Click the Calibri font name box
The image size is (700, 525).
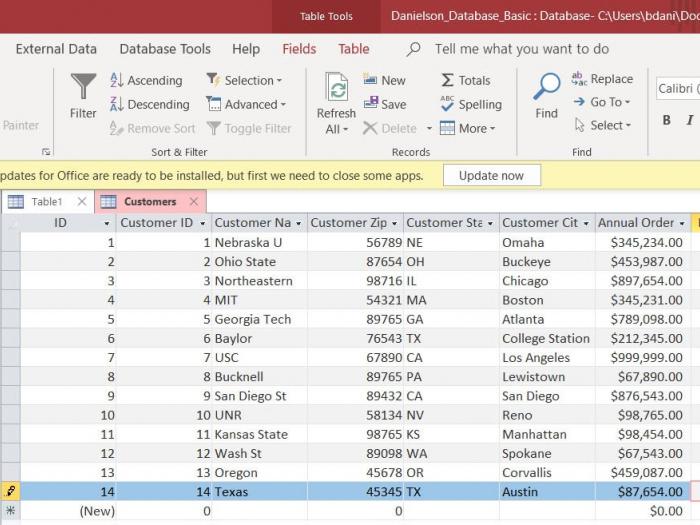click(678, 89)
